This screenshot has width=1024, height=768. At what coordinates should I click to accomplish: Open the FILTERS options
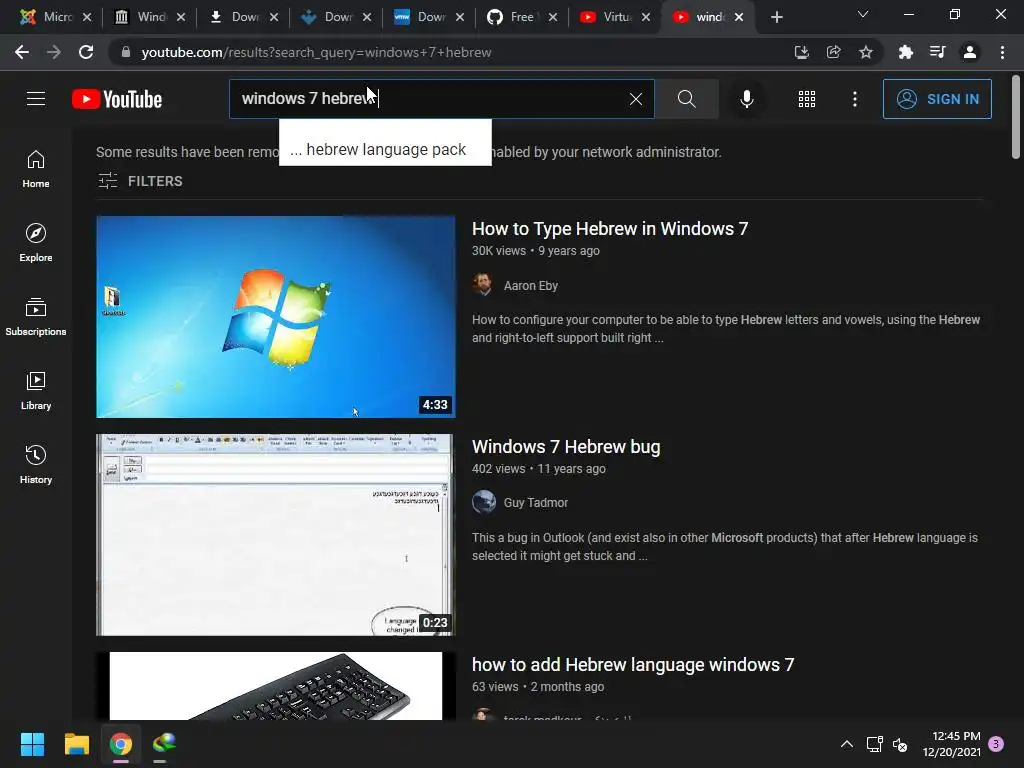click(x=140, y=181)
